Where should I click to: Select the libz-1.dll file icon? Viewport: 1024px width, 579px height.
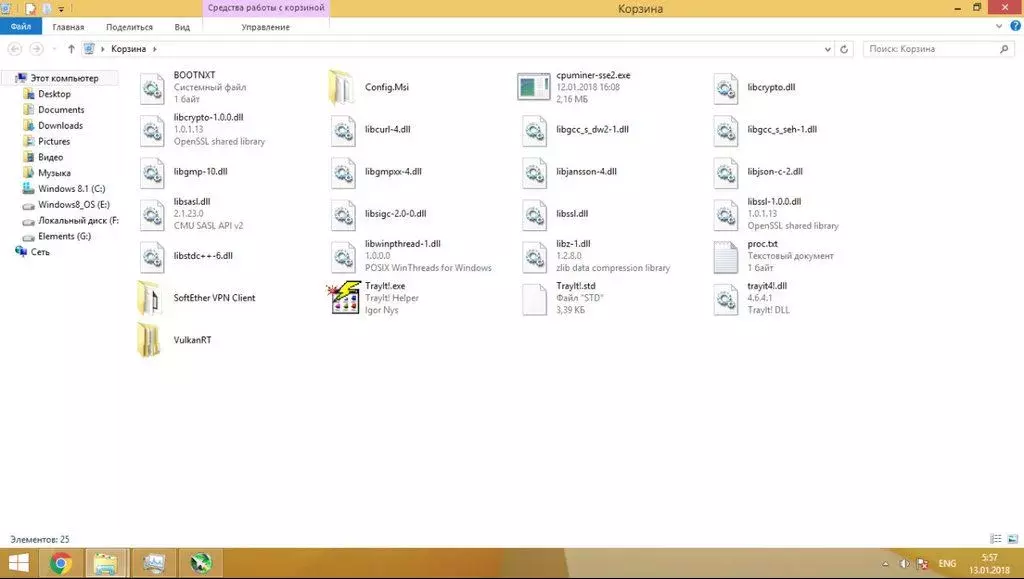click(535, 257)
